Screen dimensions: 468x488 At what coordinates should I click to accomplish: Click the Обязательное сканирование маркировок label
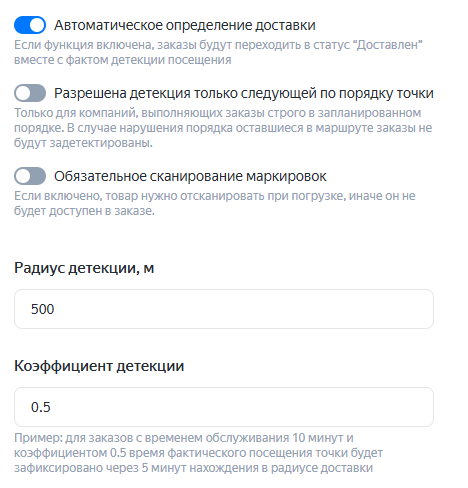[190, 176]
